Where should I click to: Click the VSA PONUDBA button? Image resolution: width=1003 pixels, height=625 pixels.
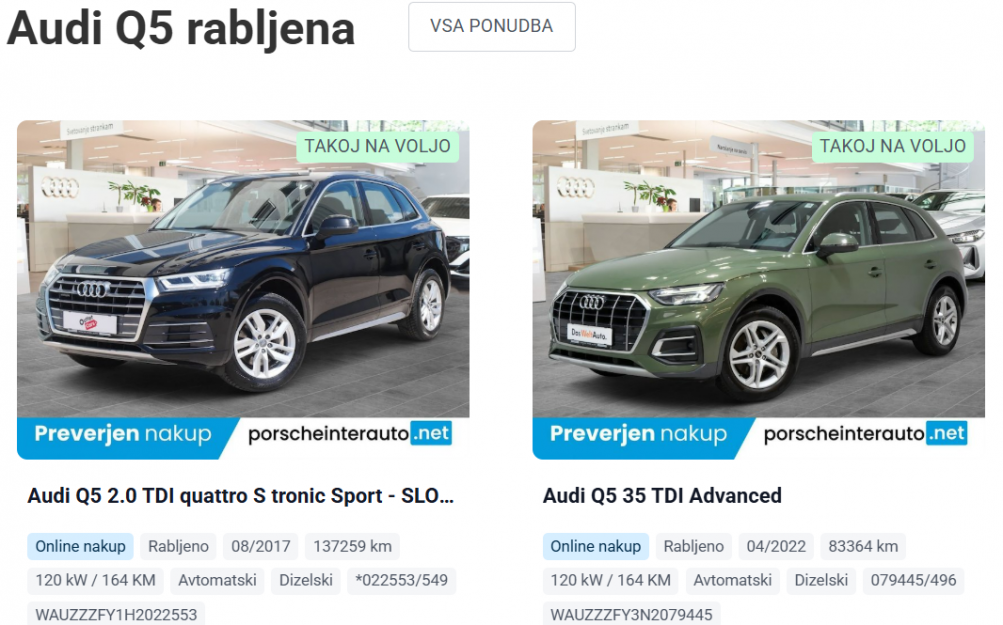pos(491,26)
